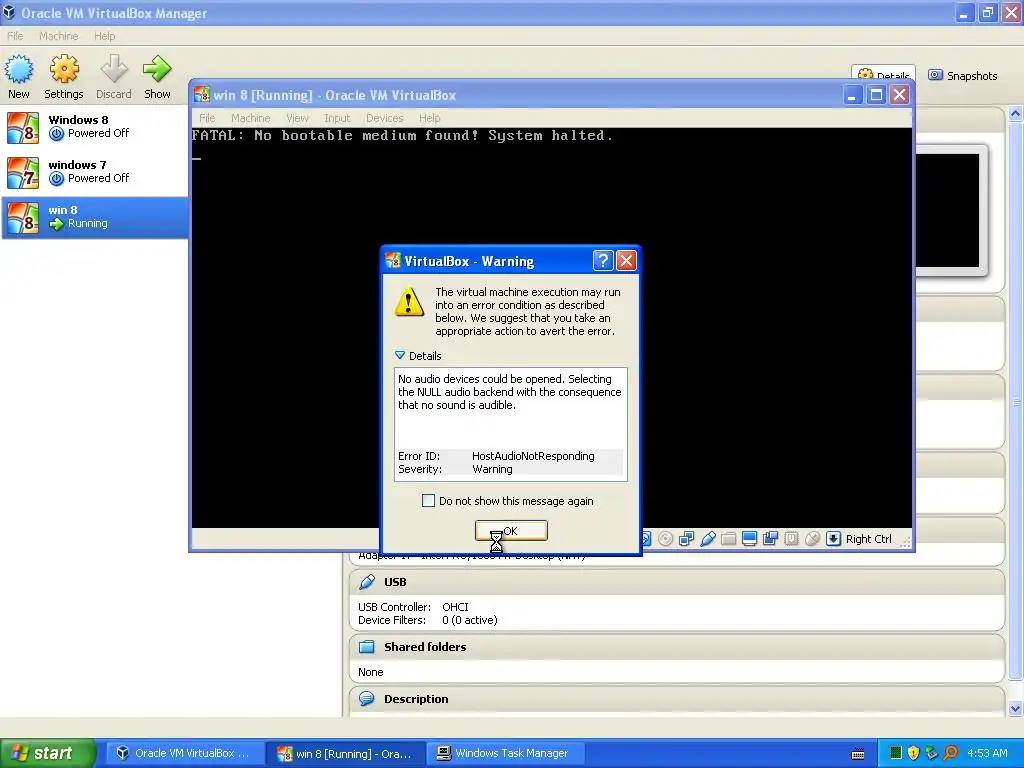This screenshot has height=768, width=1024.
Task: Open File menu in win 8 VM window
Action: (x=207, y=118)
